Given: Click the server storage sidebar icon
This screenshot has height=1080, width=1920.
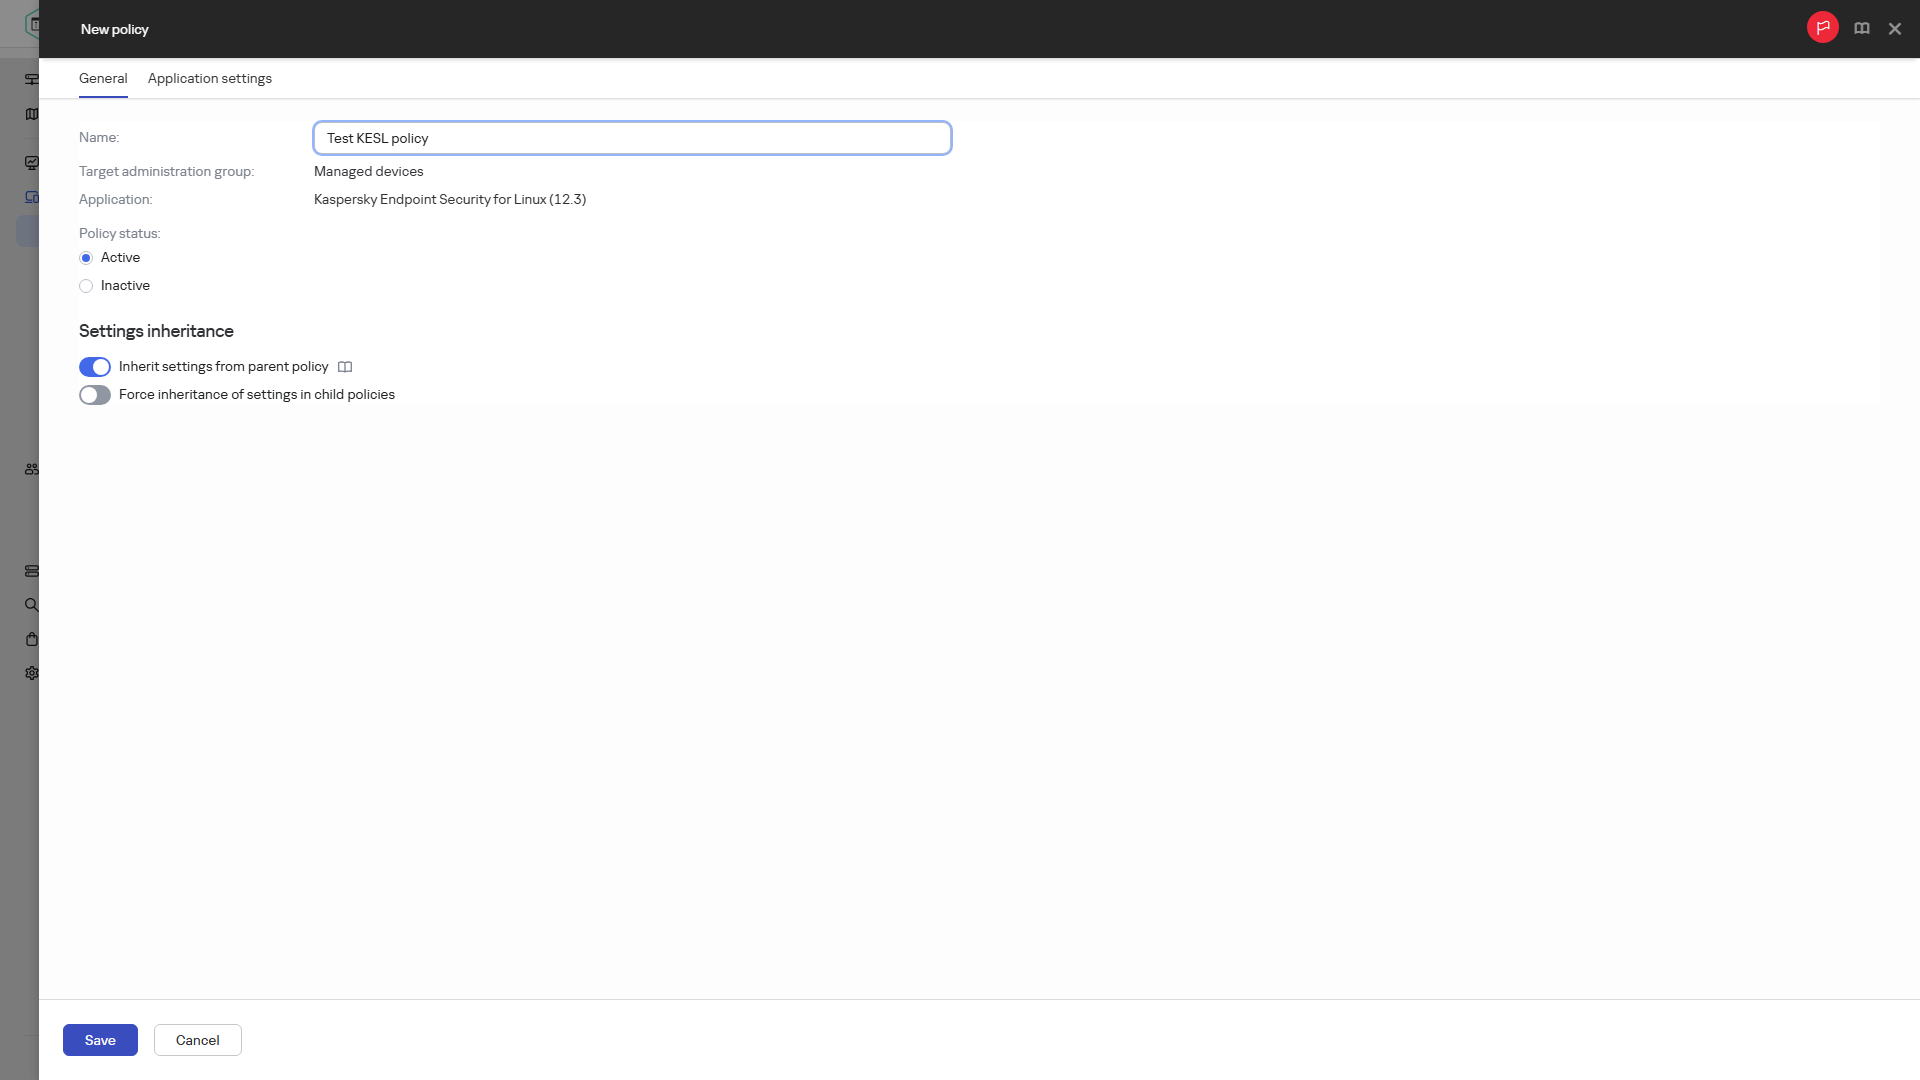Looking at the screenshot, I should point(32,571).
